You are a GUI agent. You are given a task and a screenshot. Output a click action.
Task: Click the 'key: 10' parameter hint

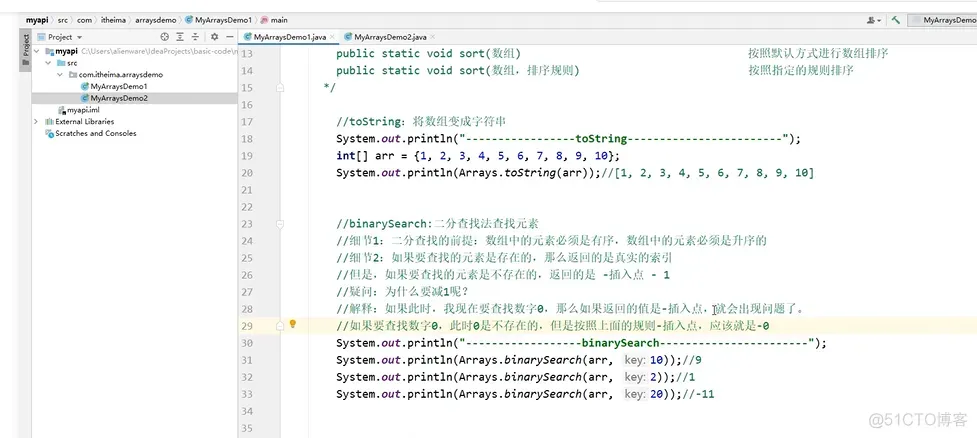[644, 360]
